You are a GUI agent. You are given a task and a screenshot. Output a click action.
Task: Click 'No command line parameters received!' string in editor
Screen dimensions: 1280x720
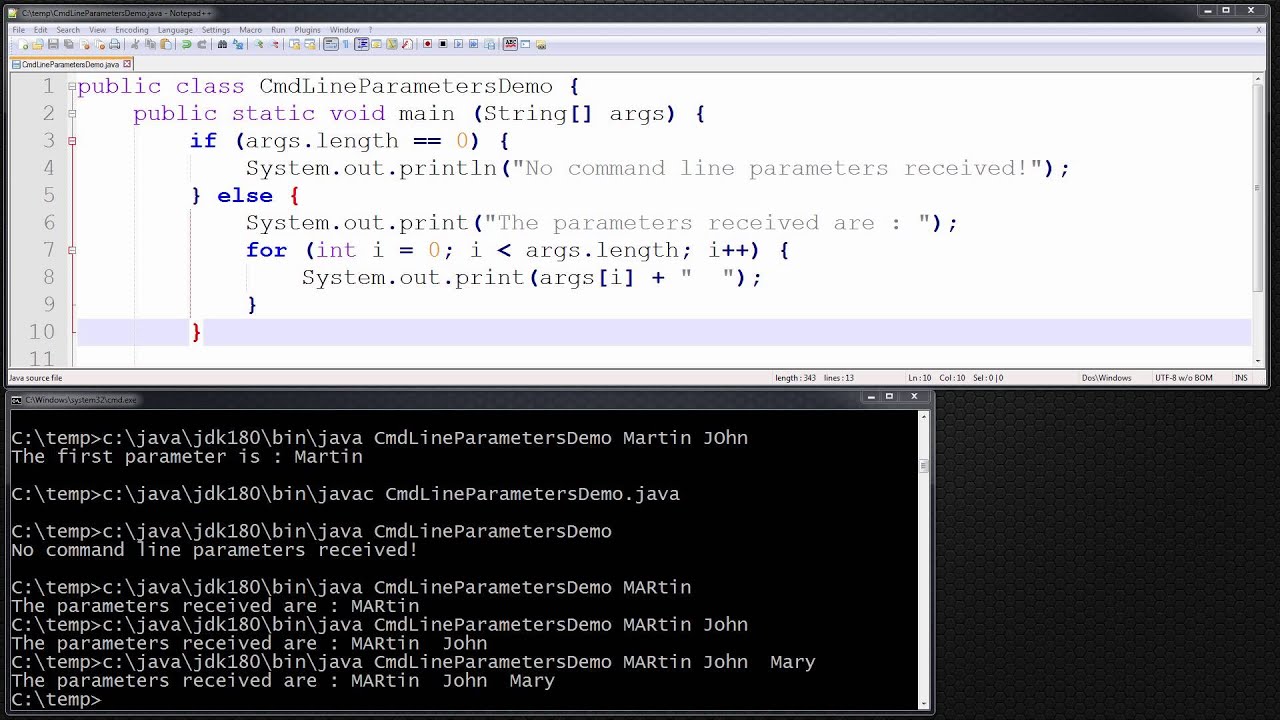click(x=777, y=168)
